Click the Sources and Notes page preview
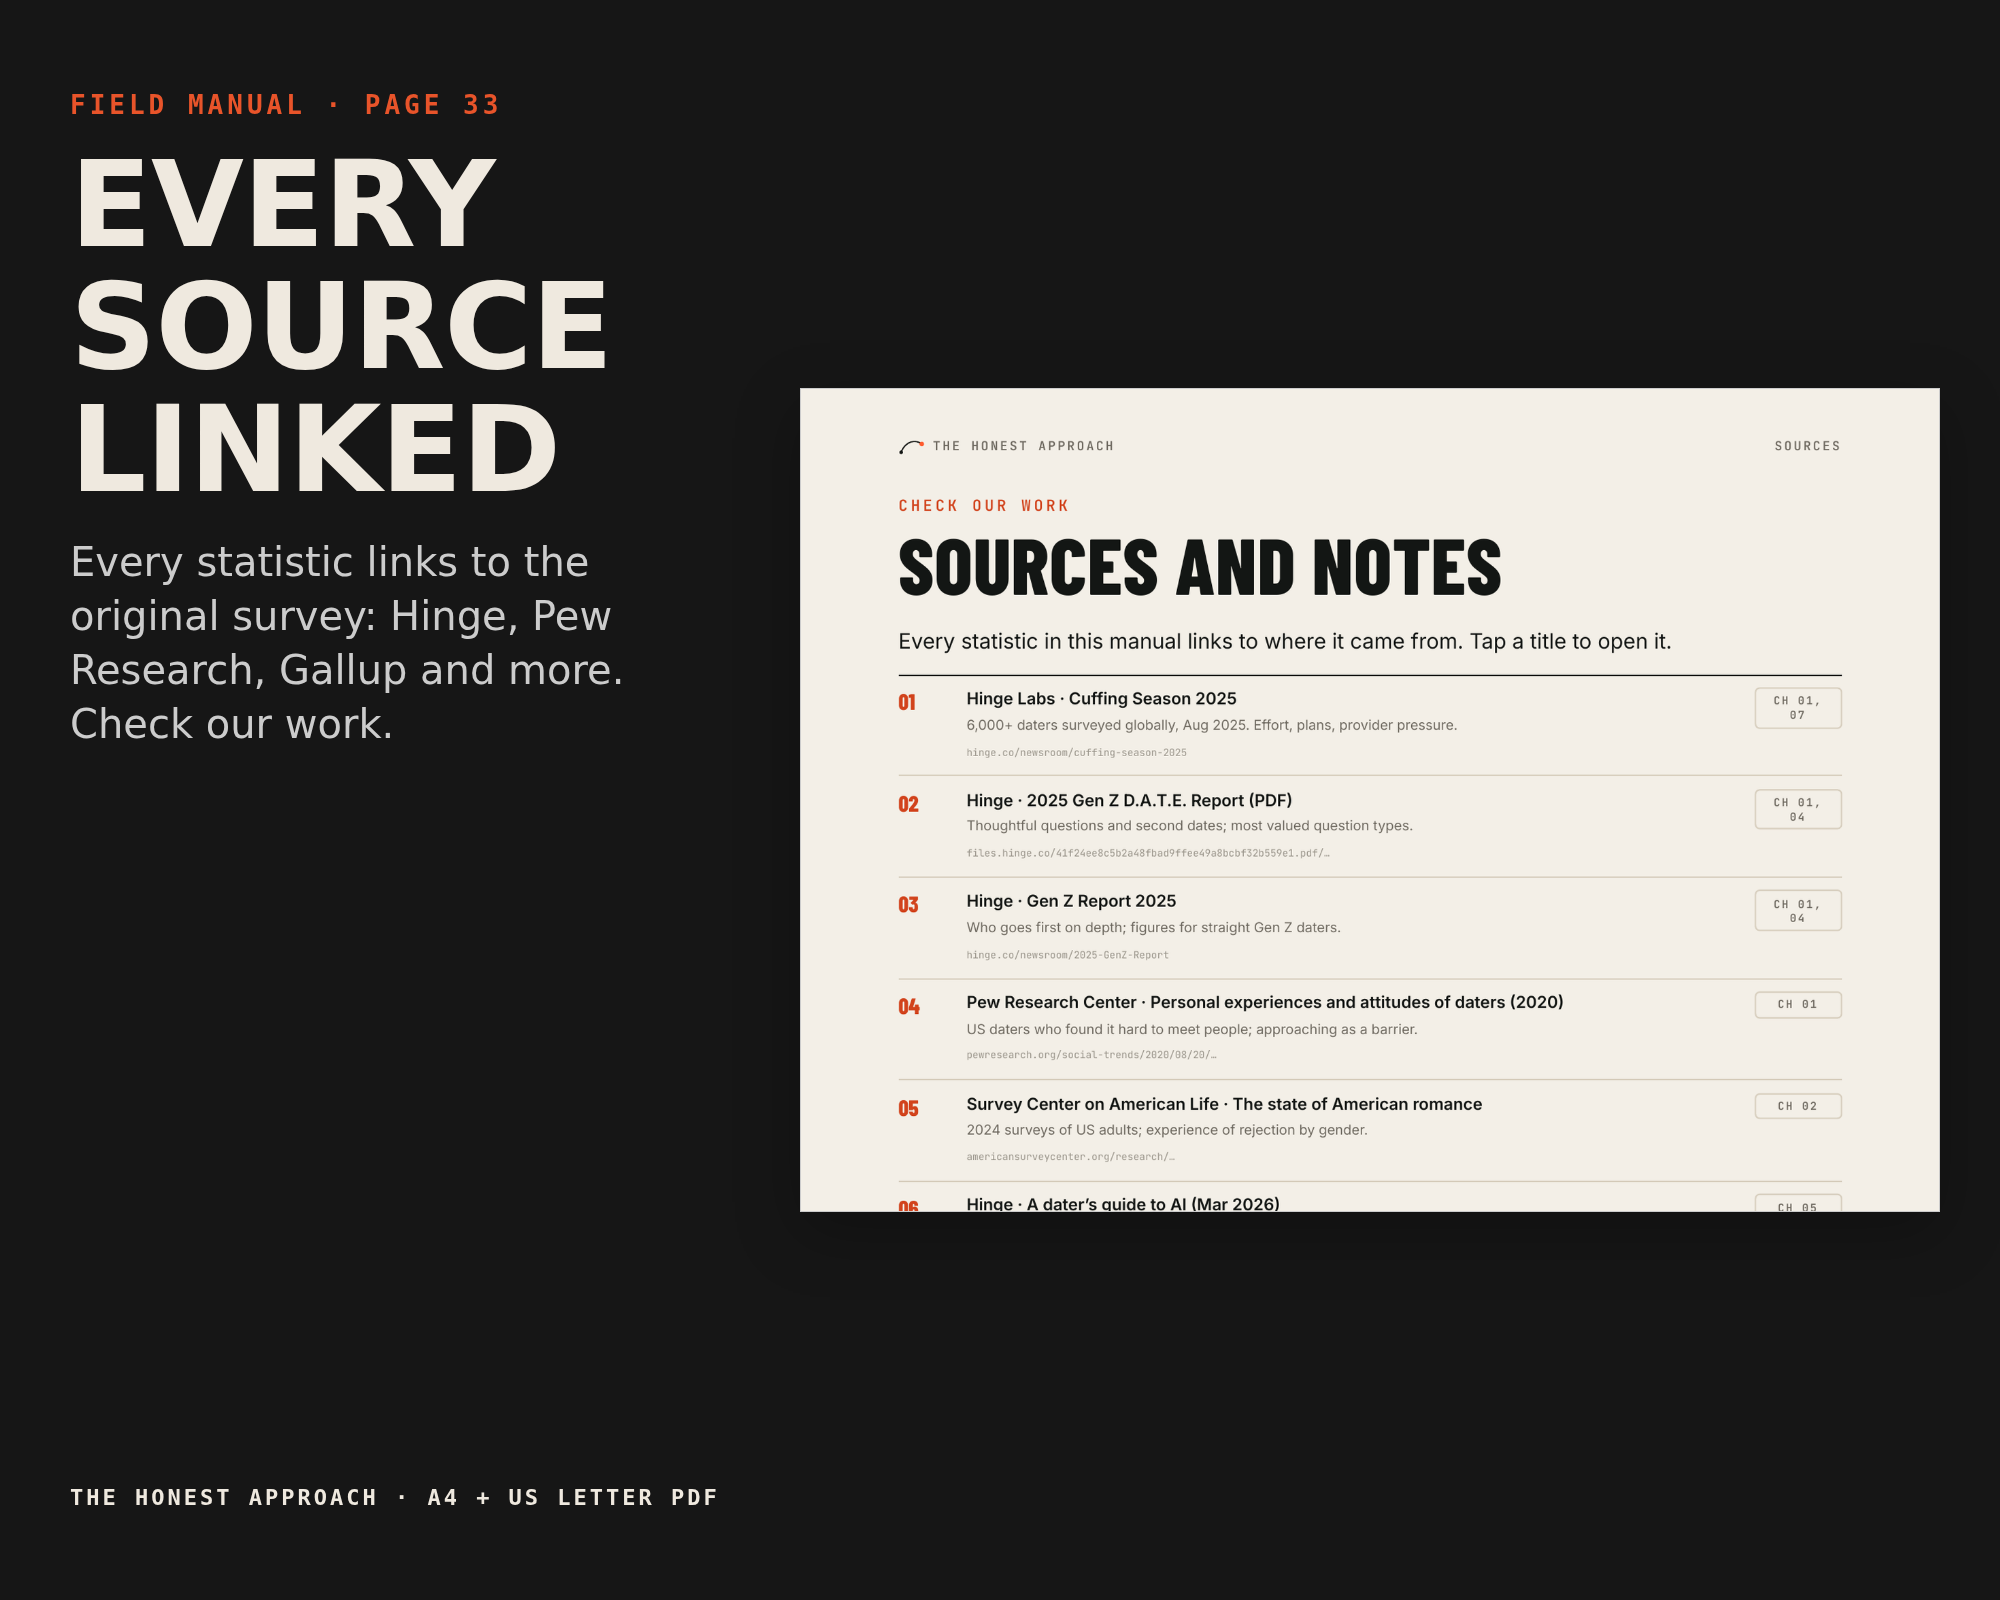2000x1600 pixels. [x=1370, y=800]
